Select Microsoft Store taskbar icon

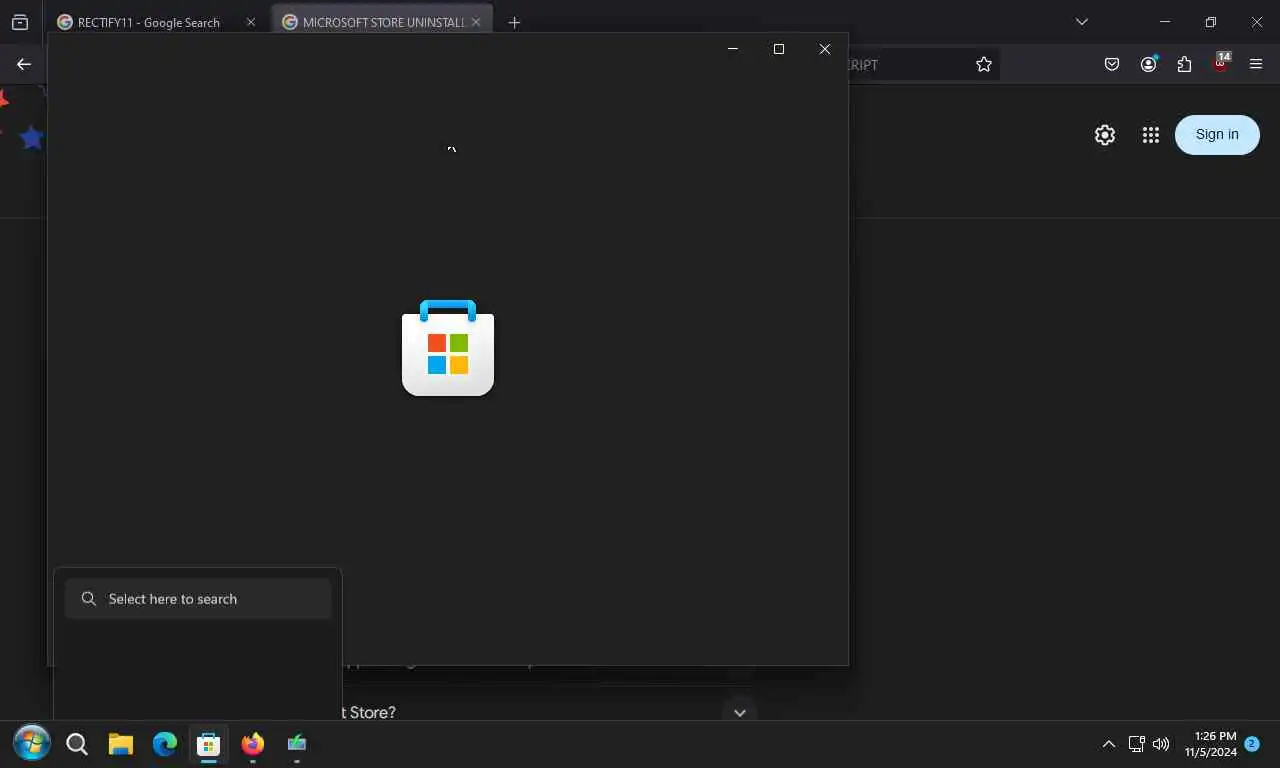[209, 744]
